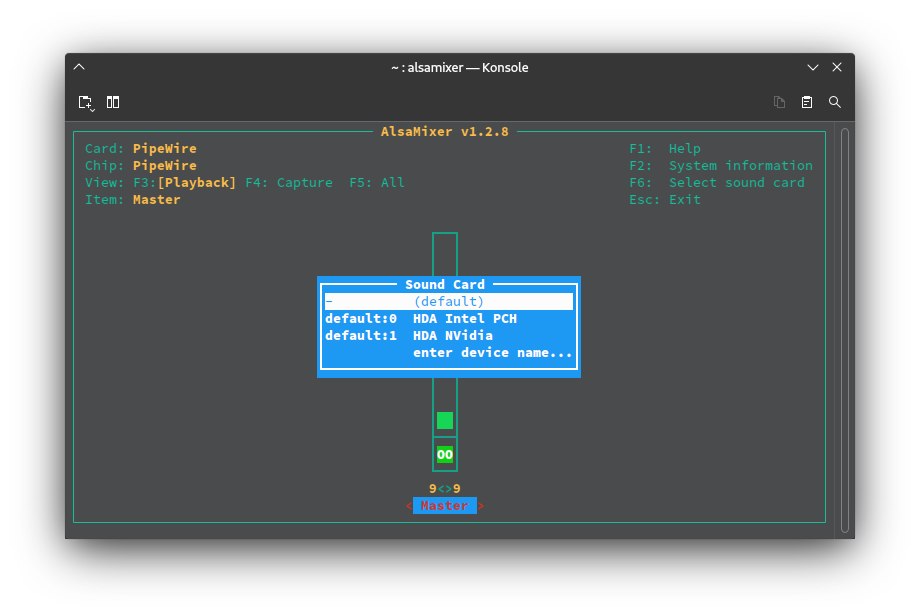Click Card: PipeWire text
920x616 pixels.
click(141, 148)
